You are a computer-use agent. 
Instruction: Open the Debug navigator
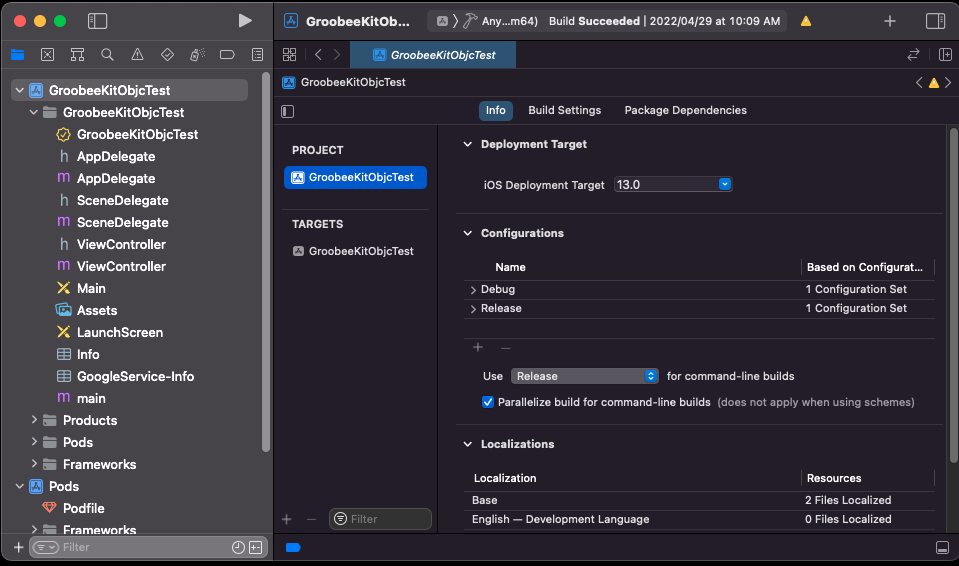(x=197, y=55)
